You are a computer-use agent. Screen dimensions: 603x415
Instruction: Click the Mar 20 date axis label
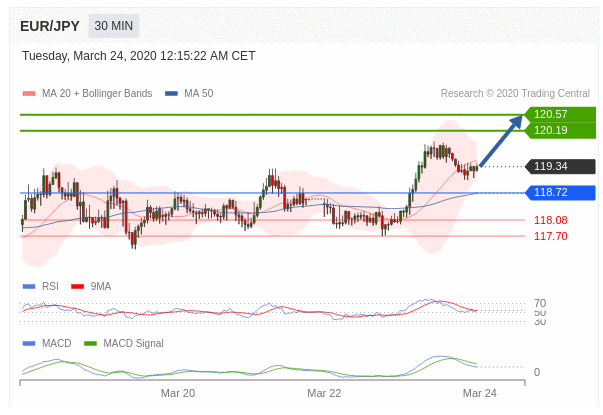click(178, 393)
